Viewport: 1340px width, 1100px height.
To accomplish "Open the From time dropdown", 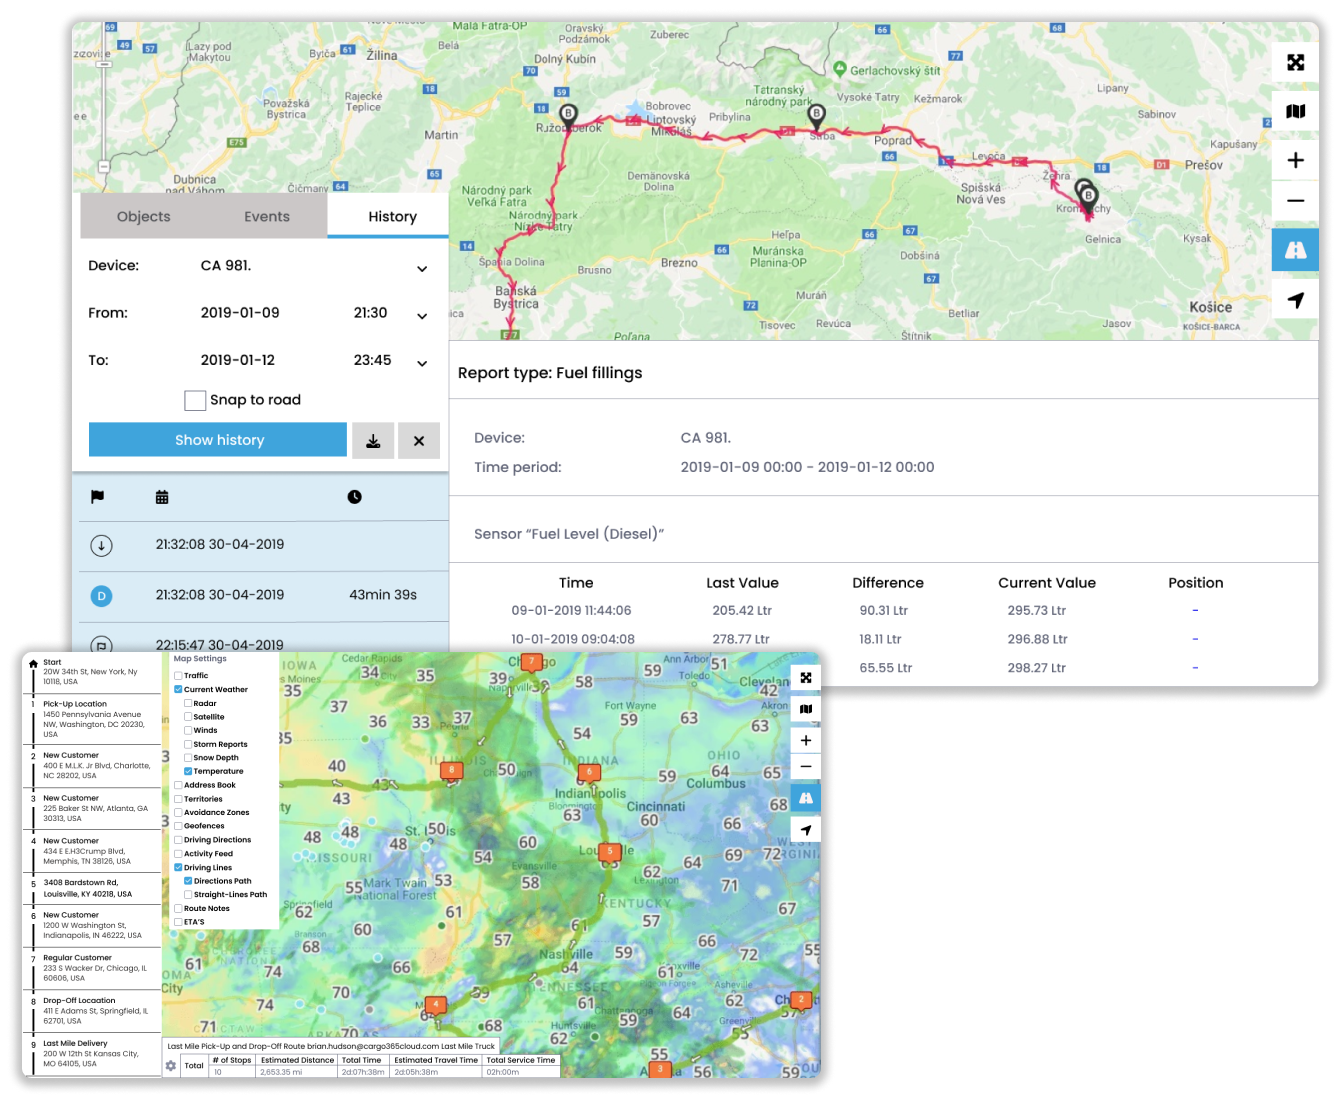I will click(x=422, y=315).
